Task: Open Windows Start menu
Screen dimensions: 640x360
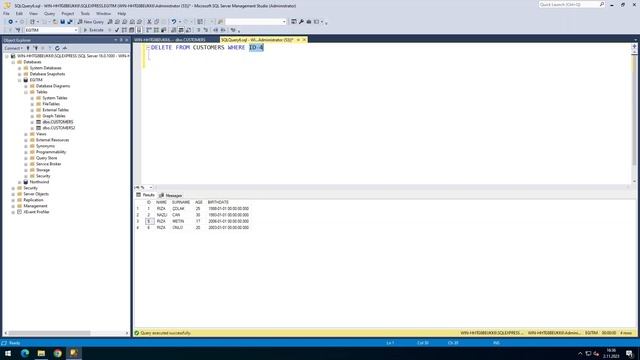Action: point(8,353)
